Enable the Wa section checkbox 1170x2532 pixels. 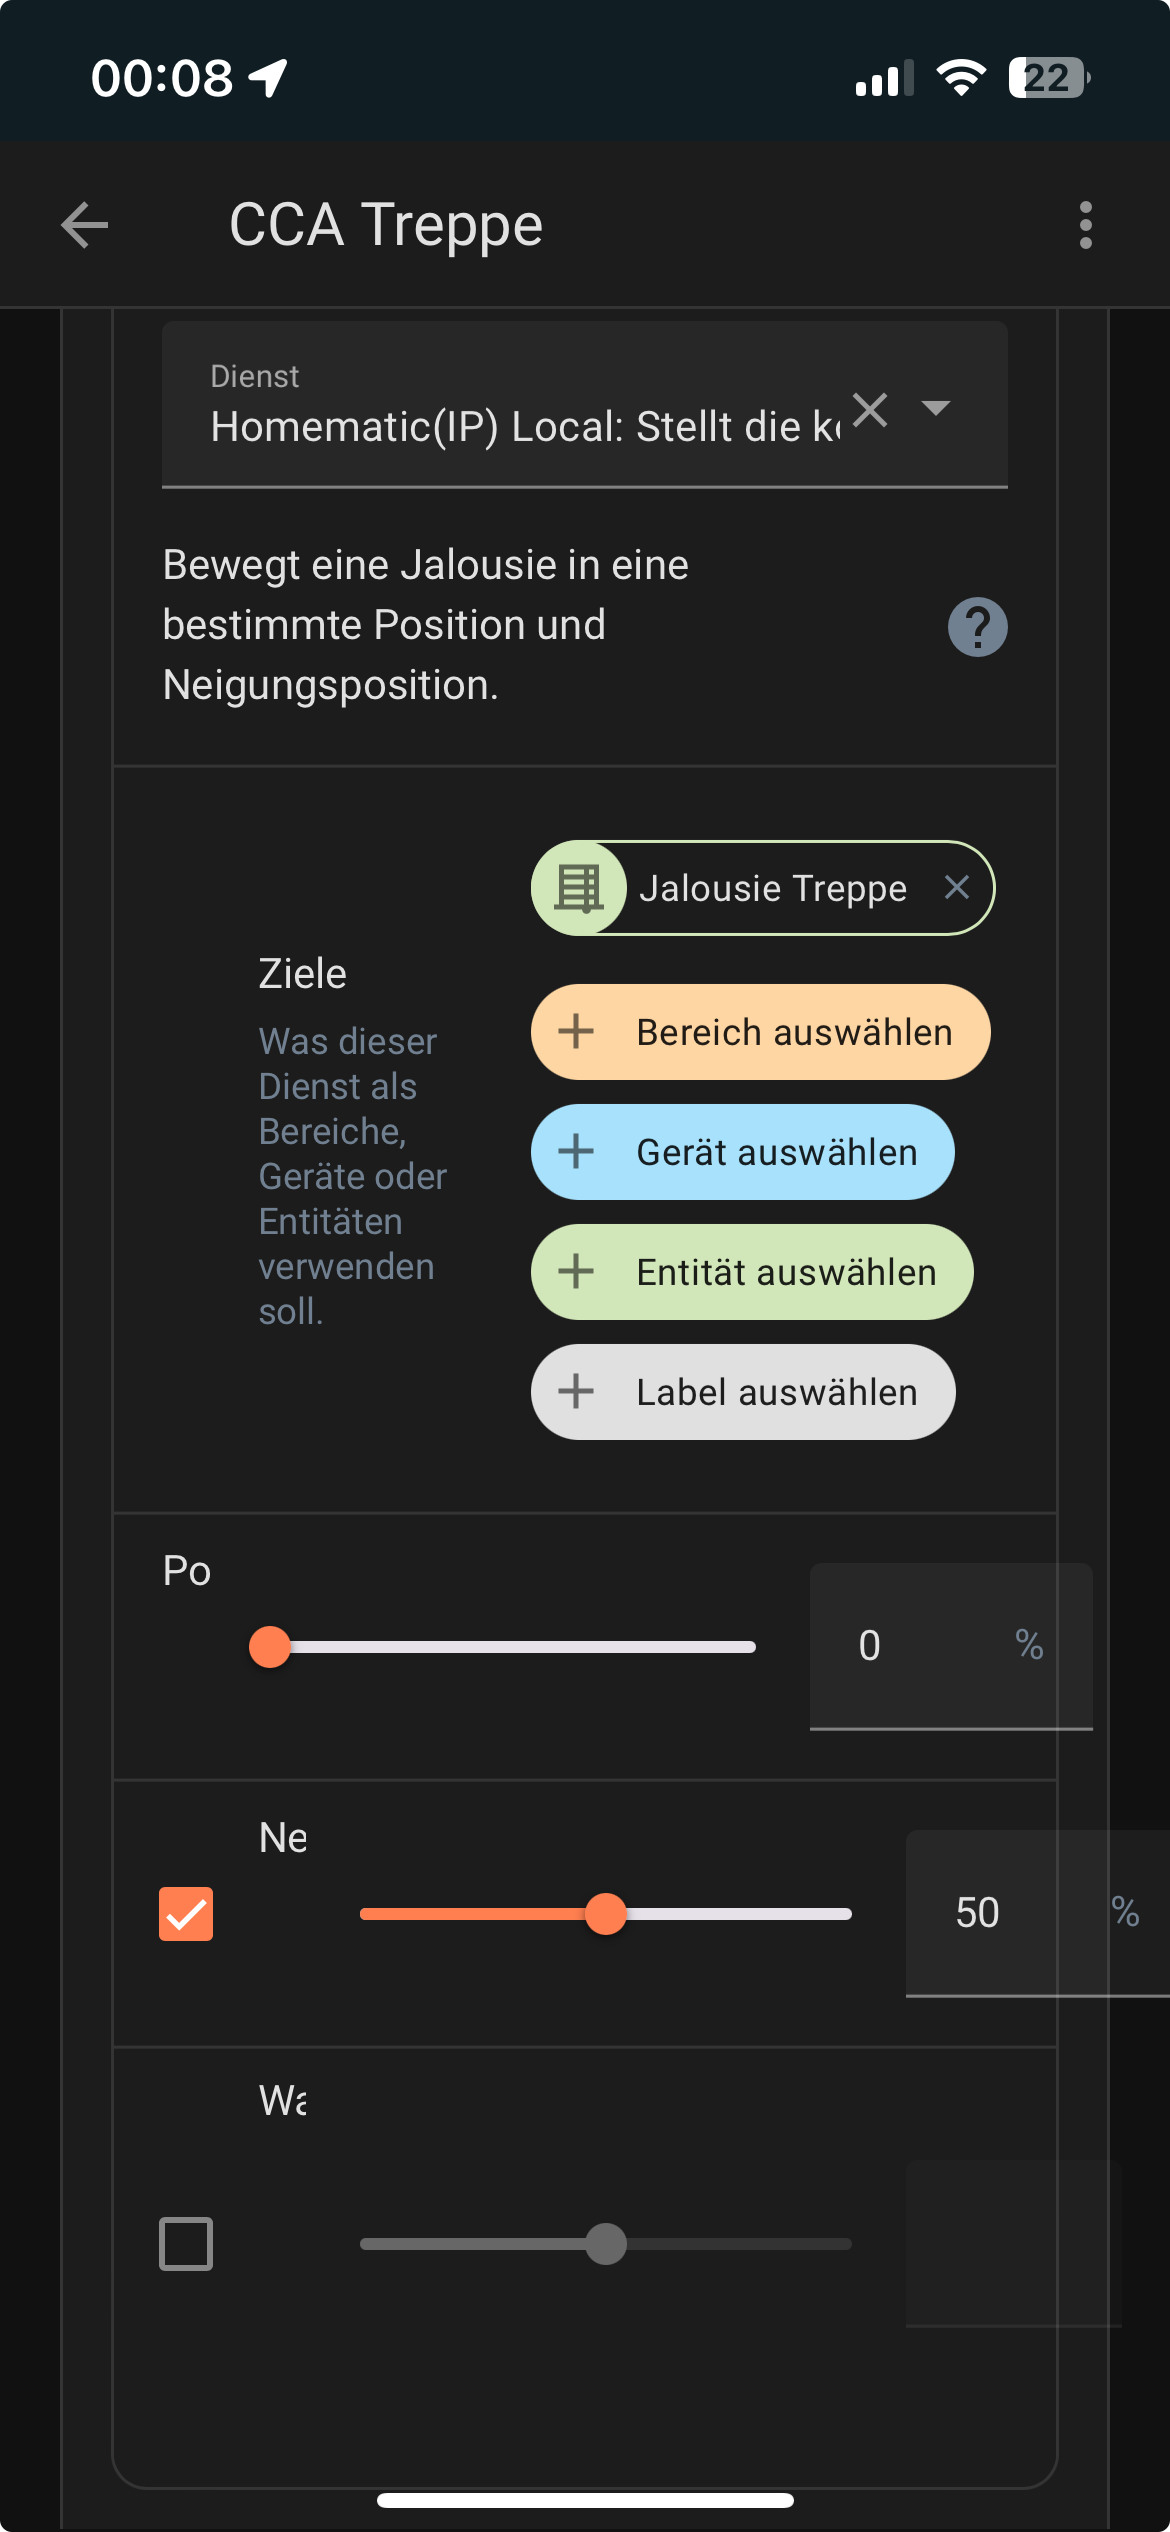point(186,2245)
